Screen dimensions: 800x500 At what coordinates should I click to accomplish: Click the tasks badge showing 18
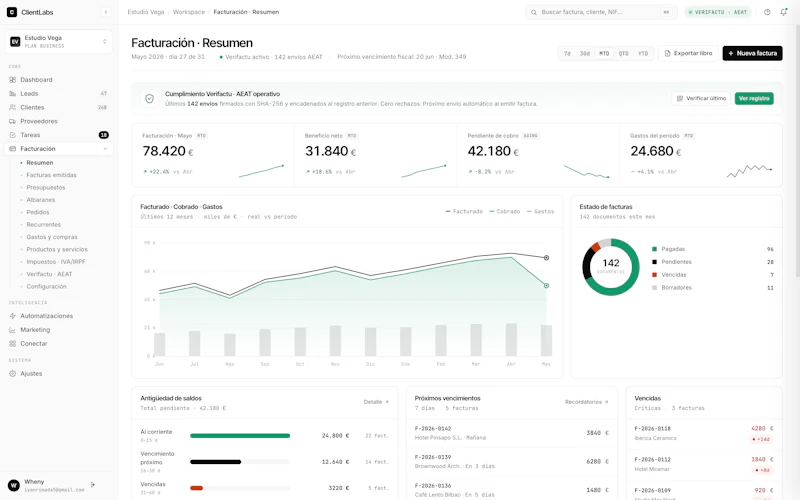104,135
